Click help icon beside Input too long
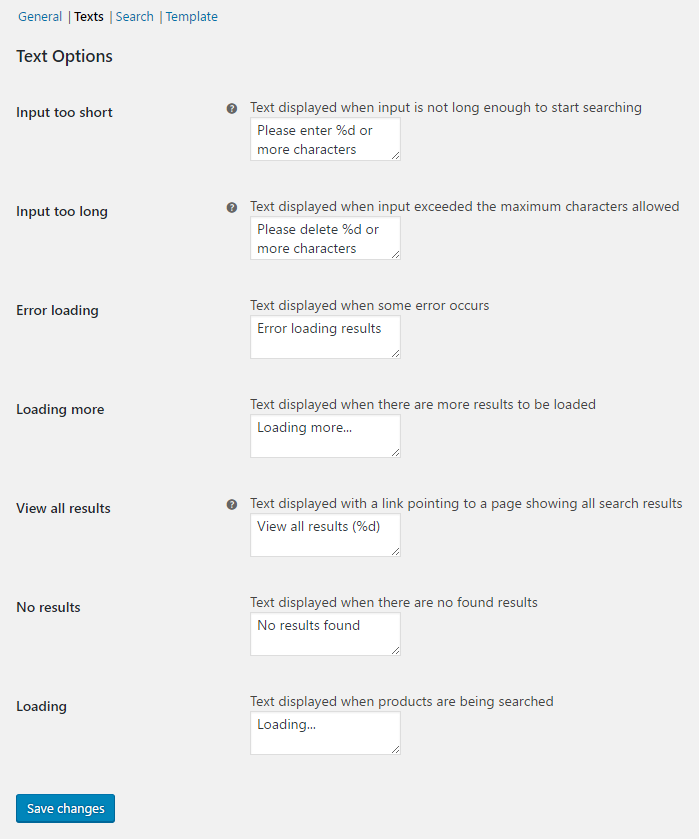 tap(232, 208)
